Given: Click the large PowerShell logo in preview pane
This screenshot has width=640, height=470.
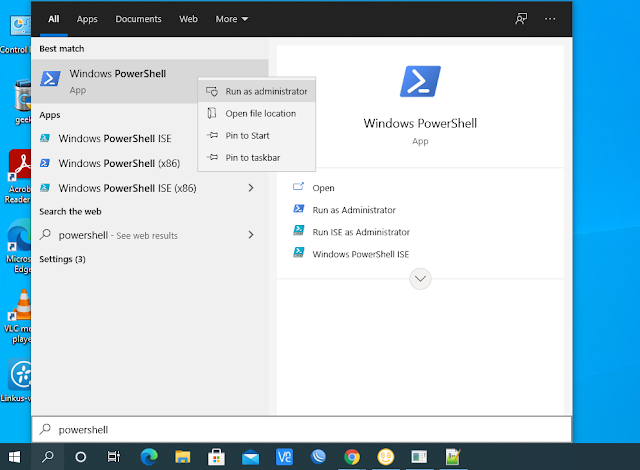Looking at the screenshot, I should [420, 81].
